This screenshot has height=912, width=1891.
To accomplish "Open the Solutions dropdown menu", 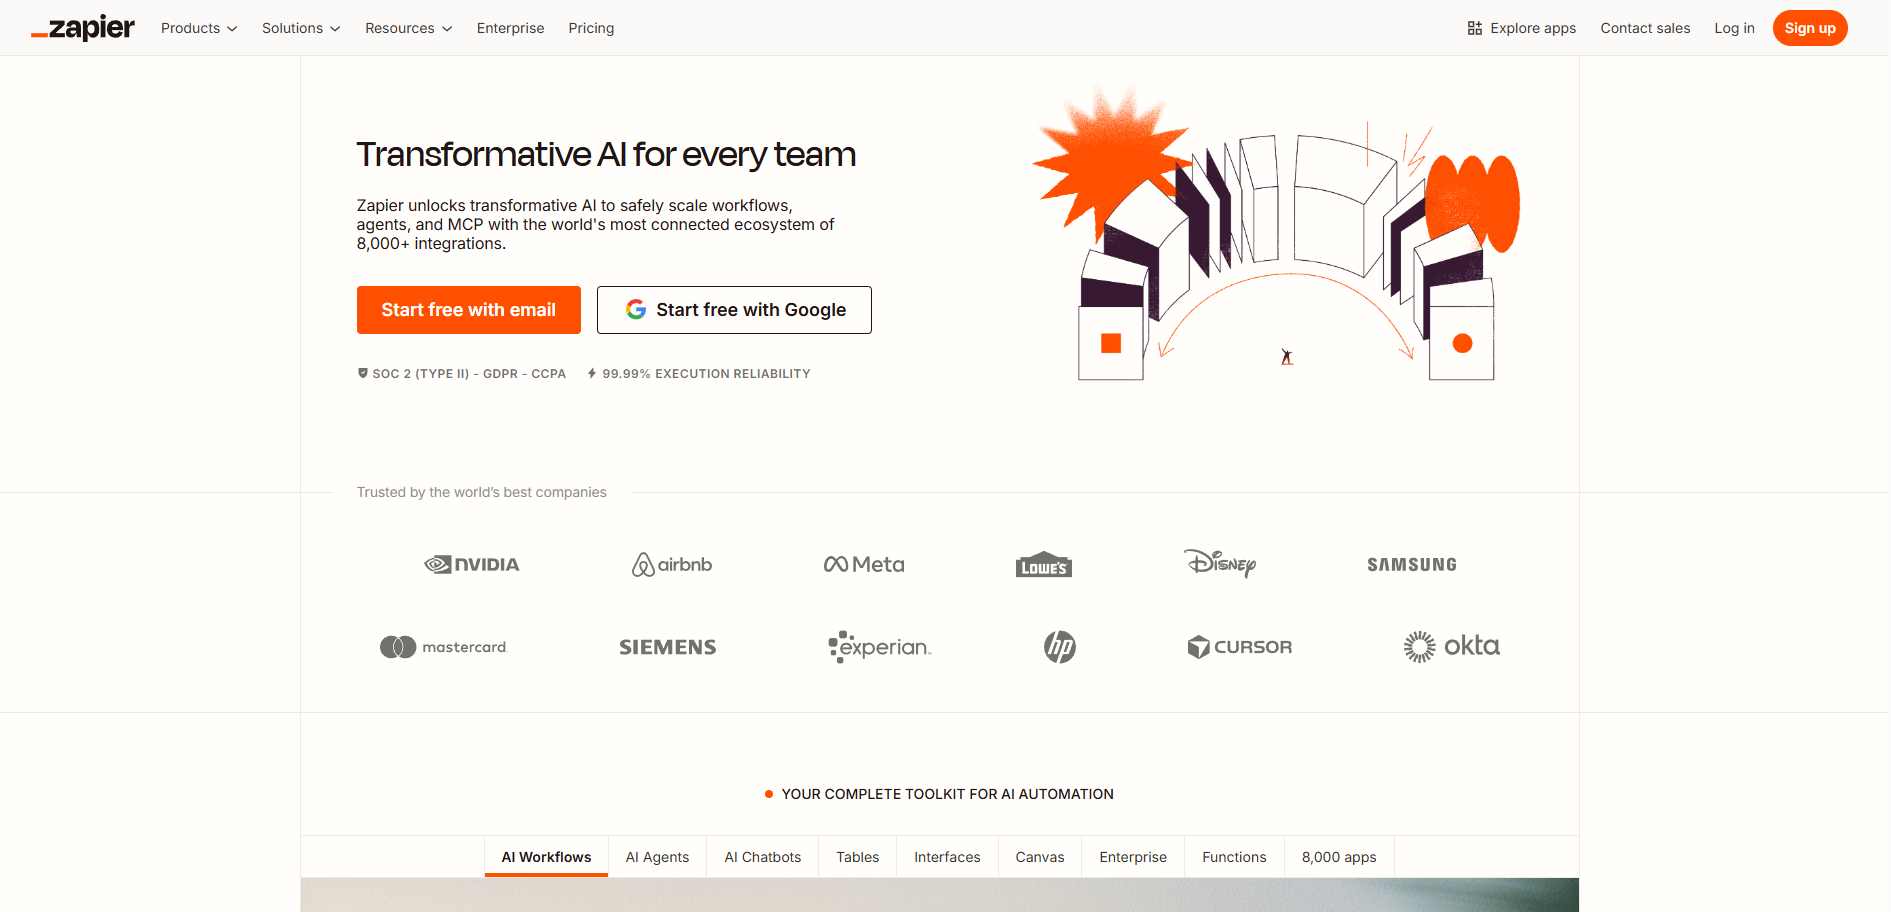I will [301, 28].
